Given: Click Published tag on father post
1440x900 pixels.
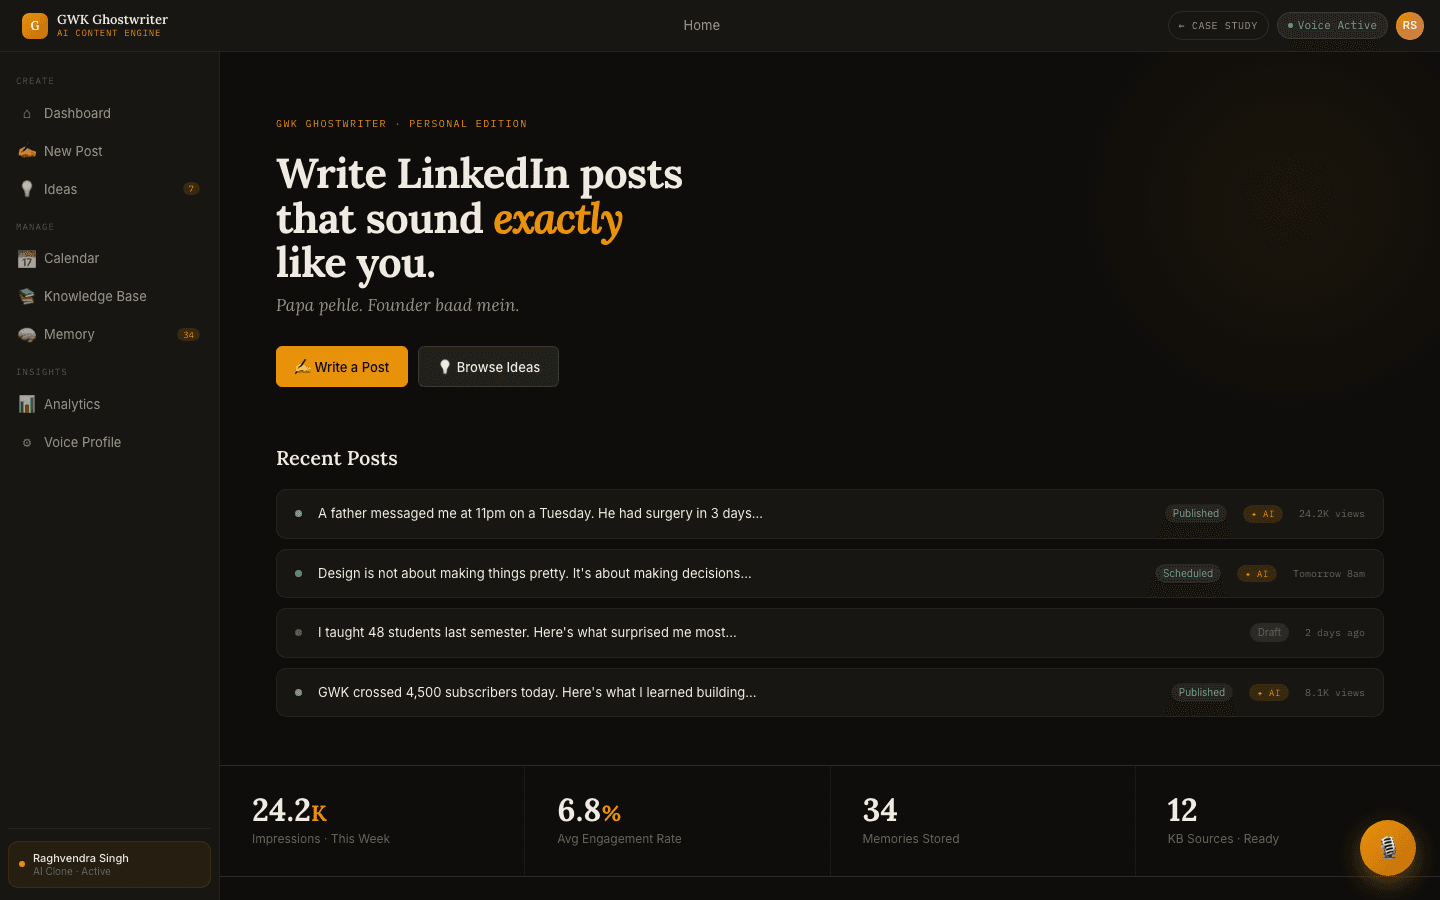Looking at the screenshot, I should click(1196, 514).
